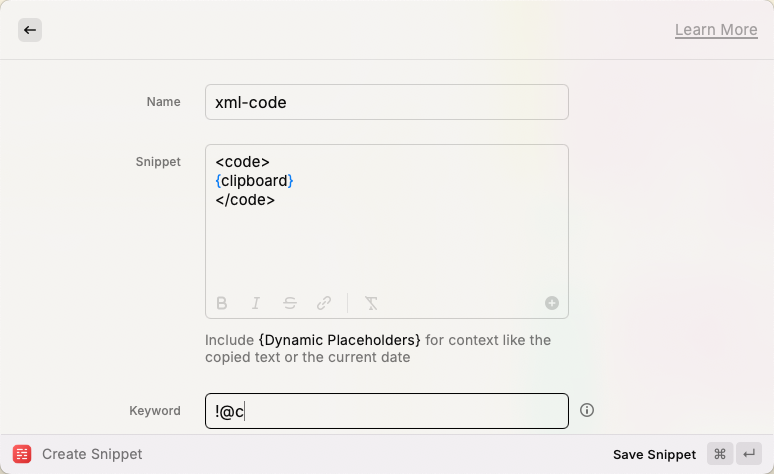This screenshot has width=774, height=474.
Task: Open the Learn More link
Action: pyautogui.click(x=716, y=30)
